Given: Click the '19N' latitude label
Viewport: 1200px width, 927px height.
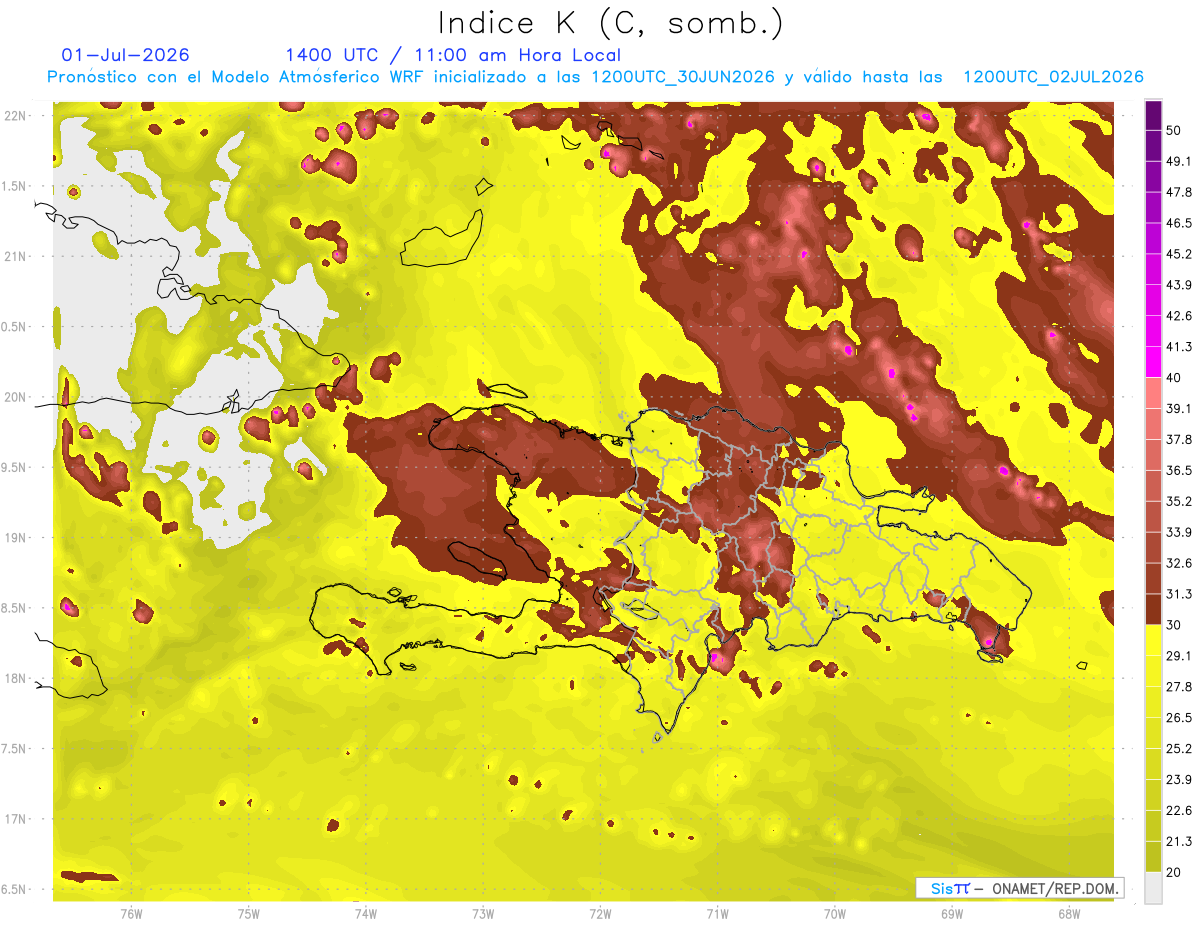Looking at the screenshot, I should (x=16, y=538).
